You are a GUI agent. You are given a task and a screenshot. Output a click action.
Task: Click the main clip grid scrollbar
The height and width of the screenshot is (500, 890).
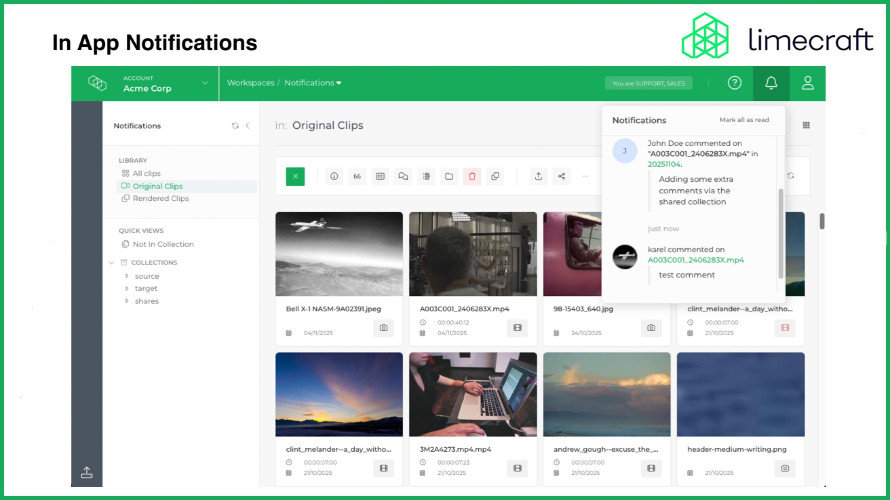(x=822, y=221)
